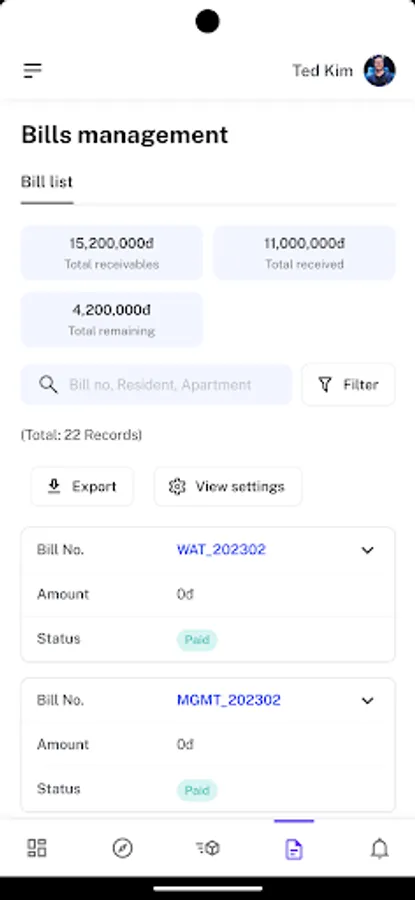This screenshot has width=415, height=900.
Task: Click the download icon in Export
Action: tap(54, 487)
